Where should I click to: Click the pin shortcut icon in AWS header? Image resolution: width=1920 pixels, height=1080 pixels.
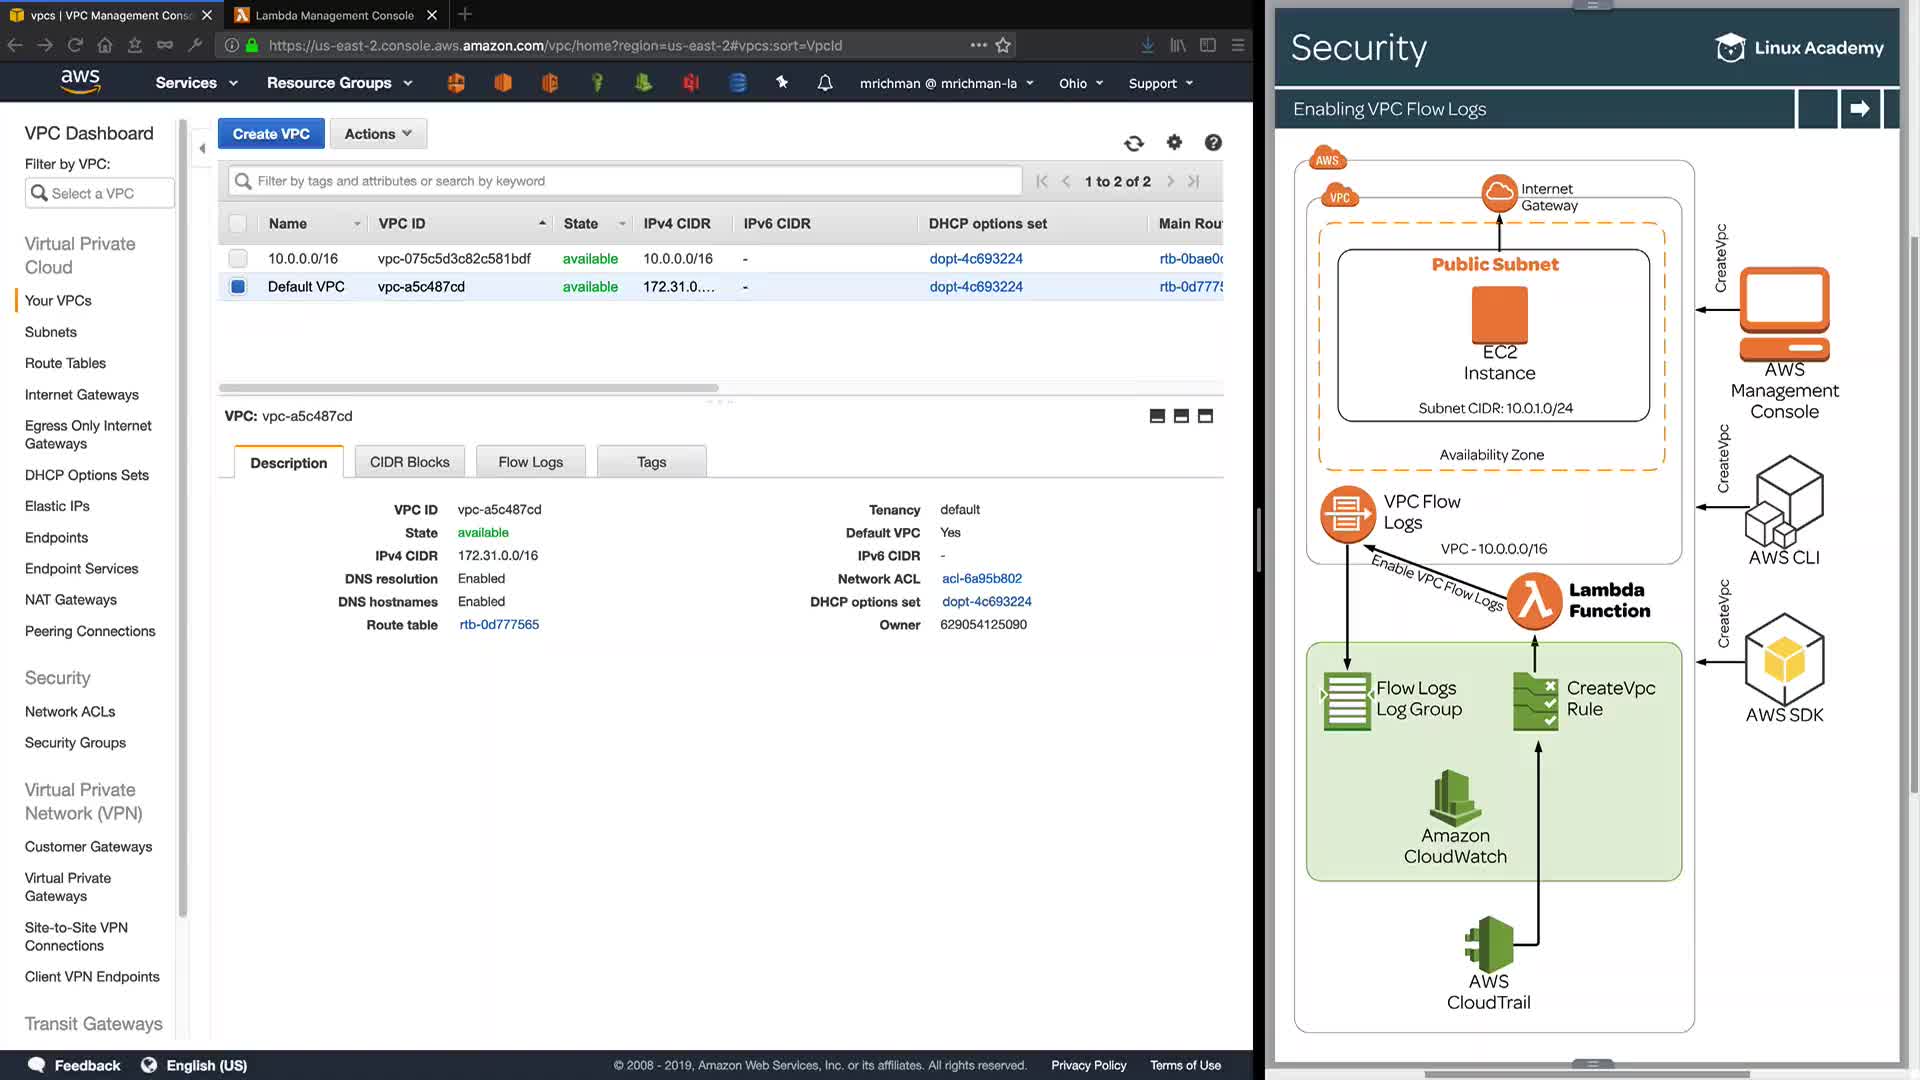[782, 83]
